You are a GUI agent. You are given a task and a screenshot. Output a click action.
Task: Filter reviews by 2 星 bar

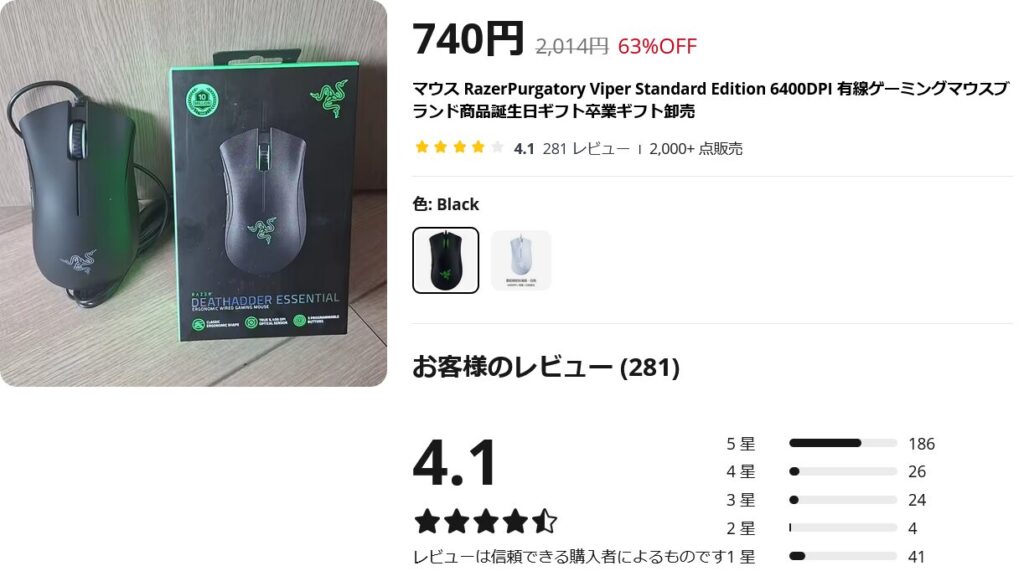coord(842,528)
